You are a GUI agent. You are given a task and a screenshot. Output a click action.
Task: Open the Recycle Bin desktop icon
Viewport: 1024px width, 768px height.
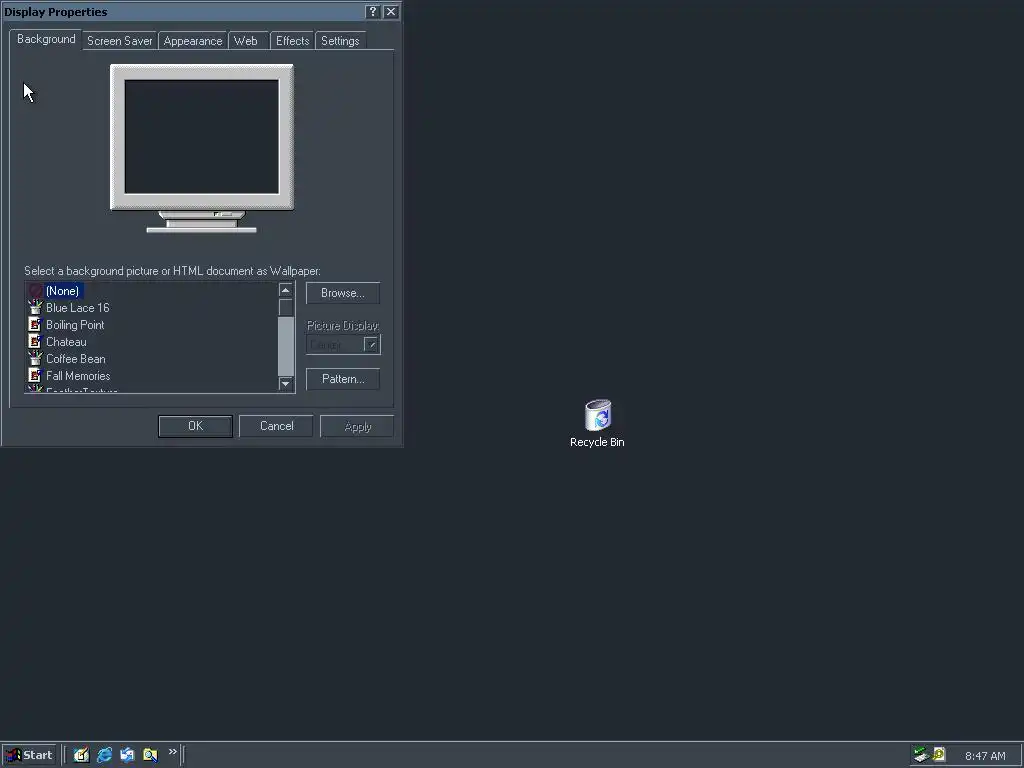597,423
